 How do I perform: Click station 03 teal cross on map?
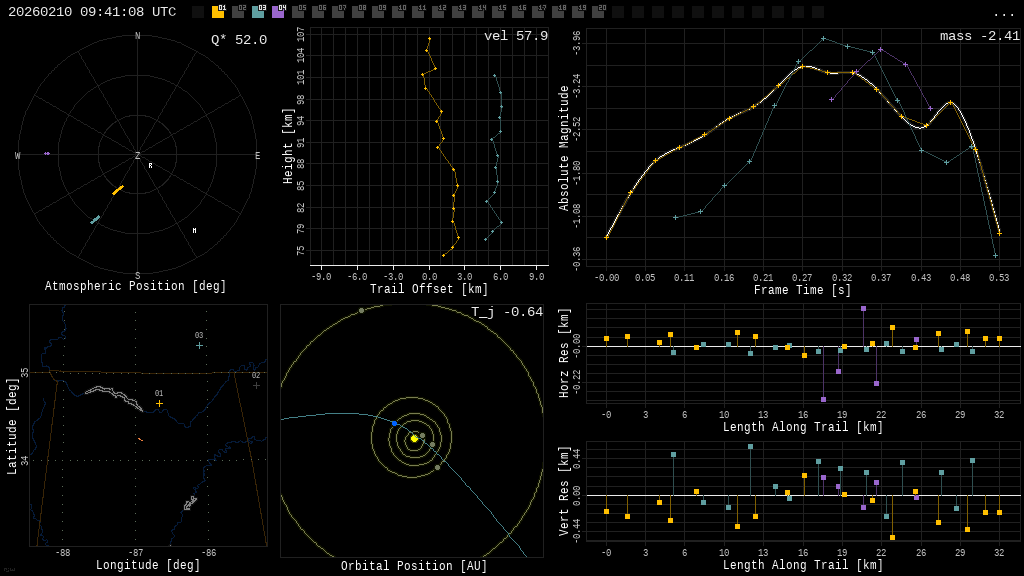[x=199, y=345]
